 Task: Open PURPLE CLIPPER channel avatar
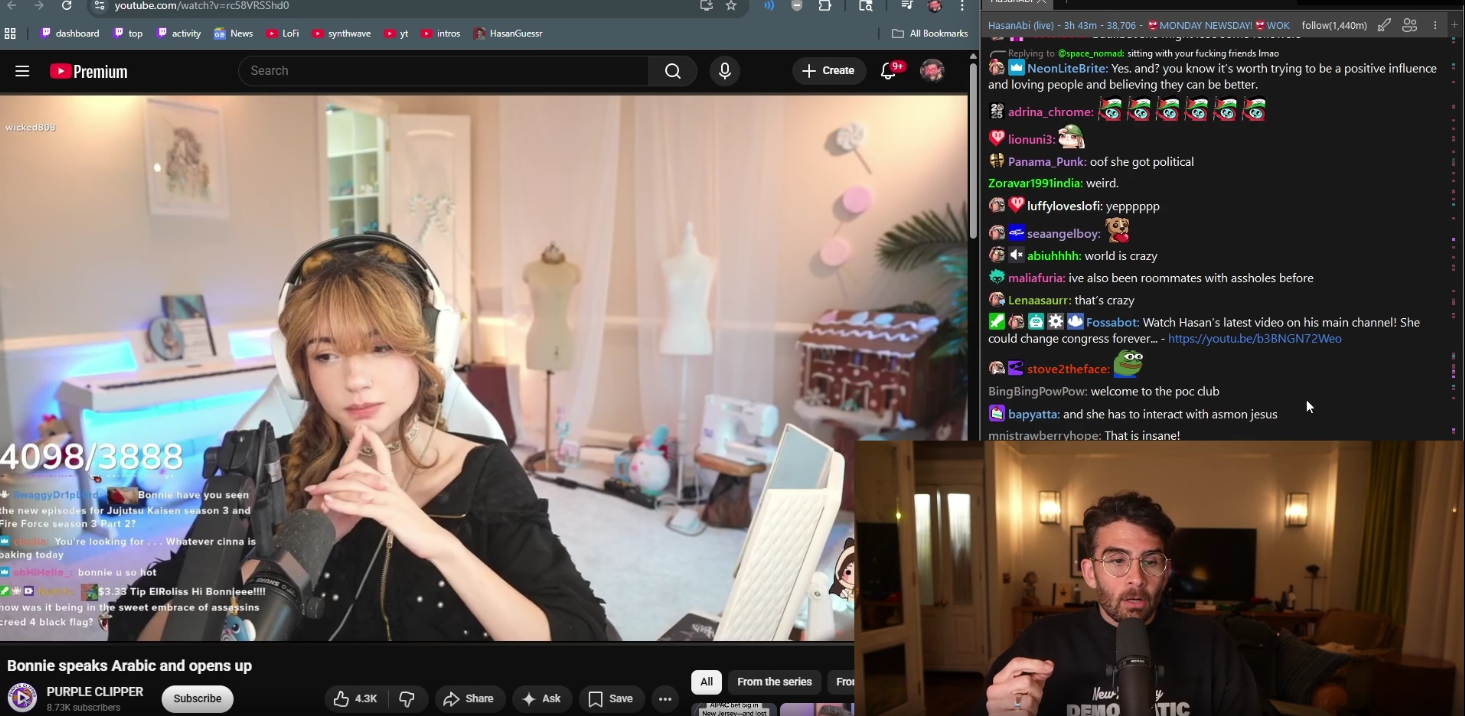23,698
